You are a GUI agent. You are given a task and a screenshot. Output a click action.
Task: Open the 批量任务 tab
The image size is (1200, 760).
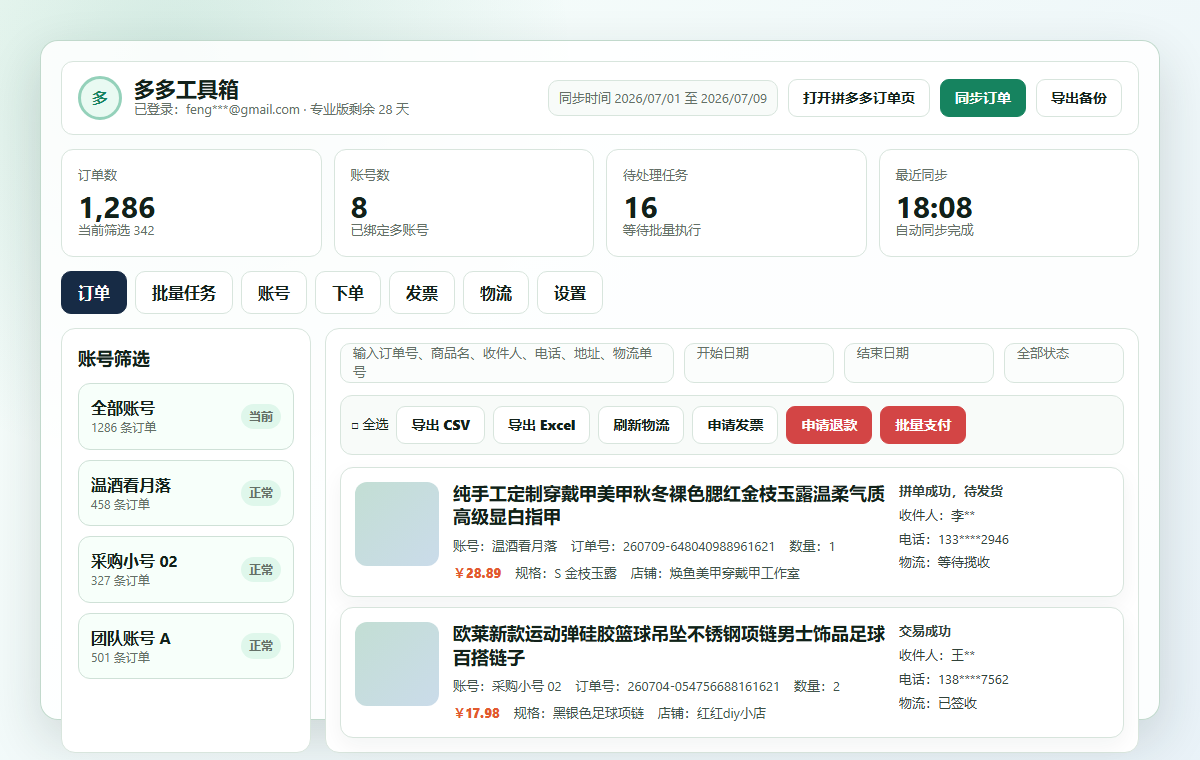[184, 293]
